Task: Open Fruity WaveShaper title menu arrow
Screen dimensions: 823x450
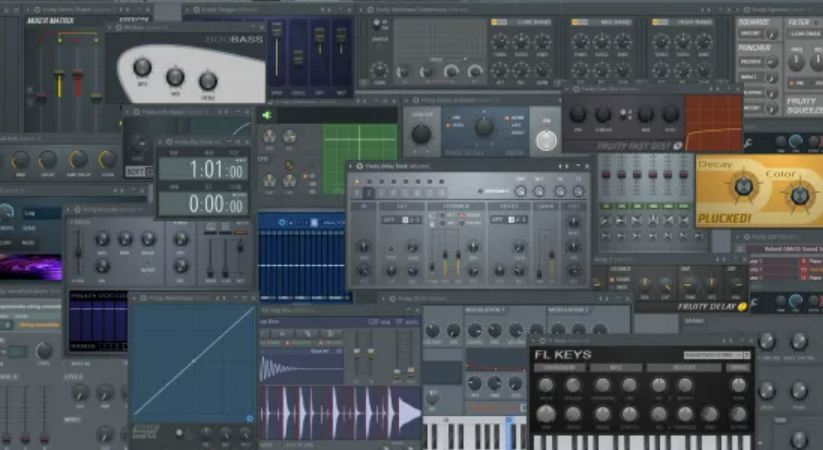Action: pos(135,298)
